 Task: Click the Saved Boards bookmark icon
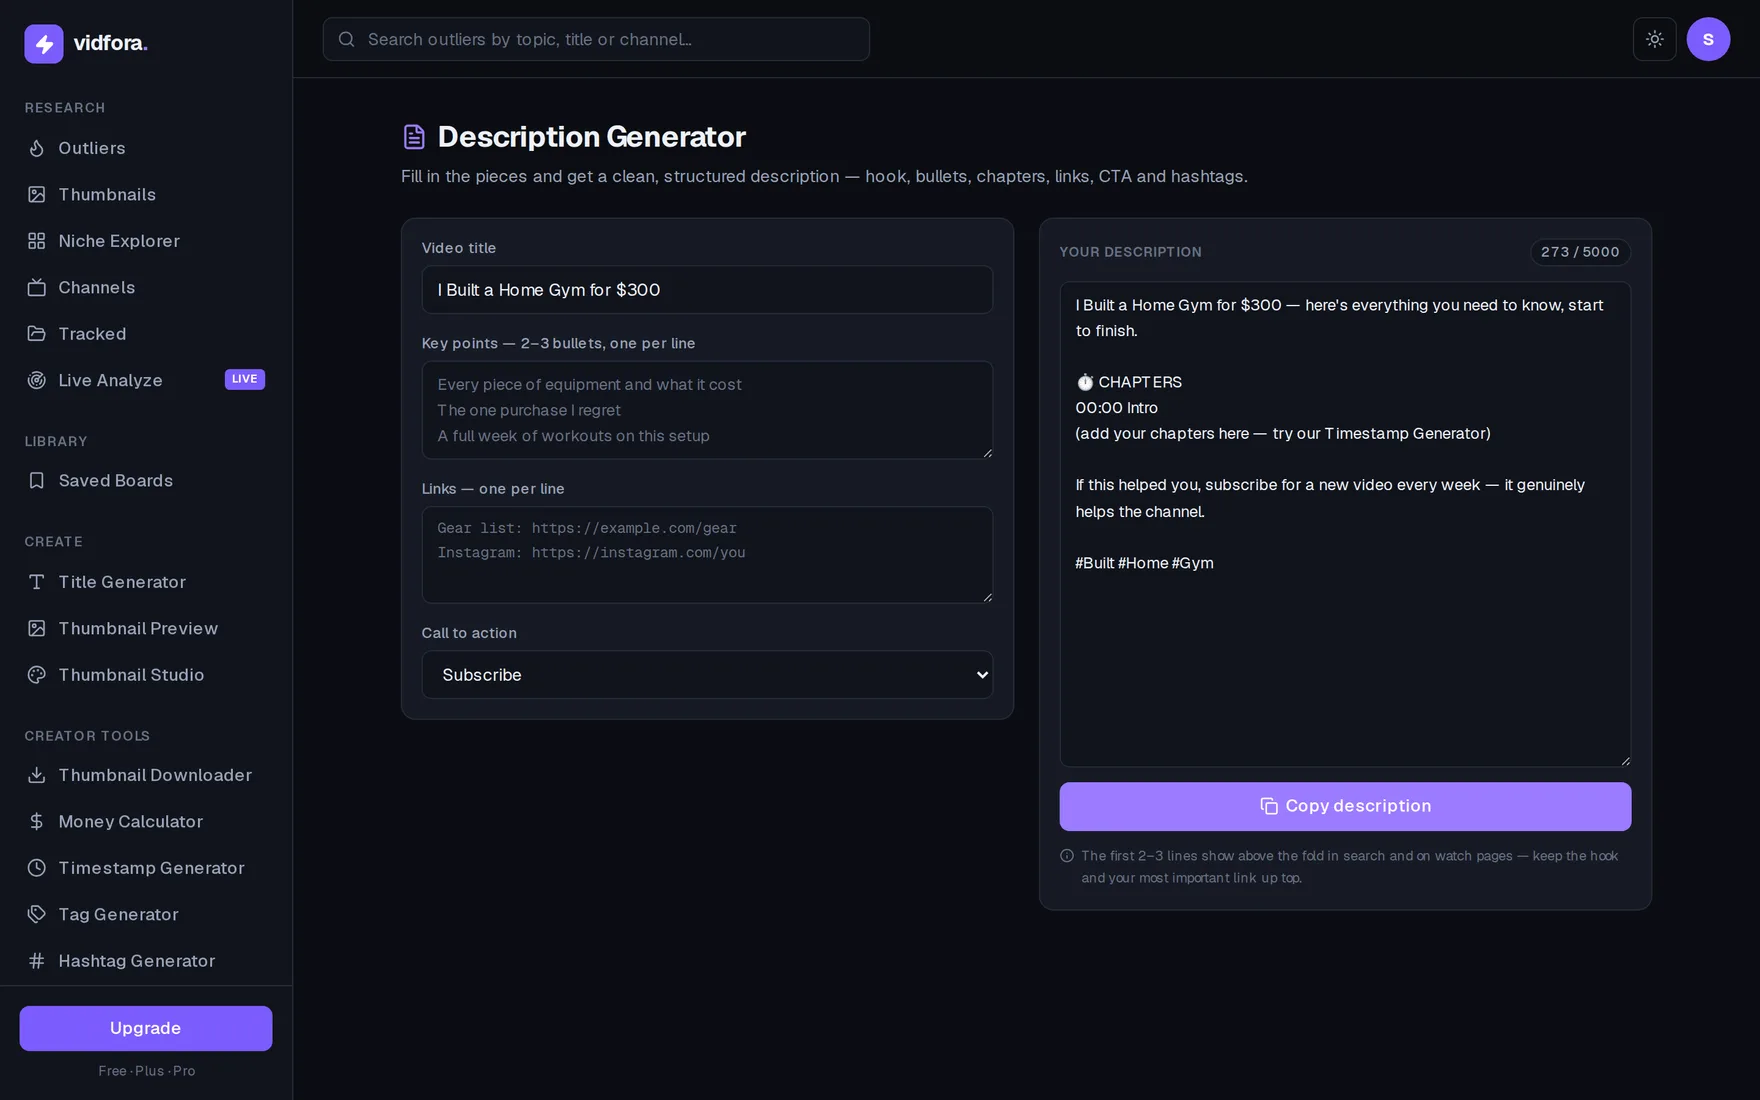tap(37, 481)
